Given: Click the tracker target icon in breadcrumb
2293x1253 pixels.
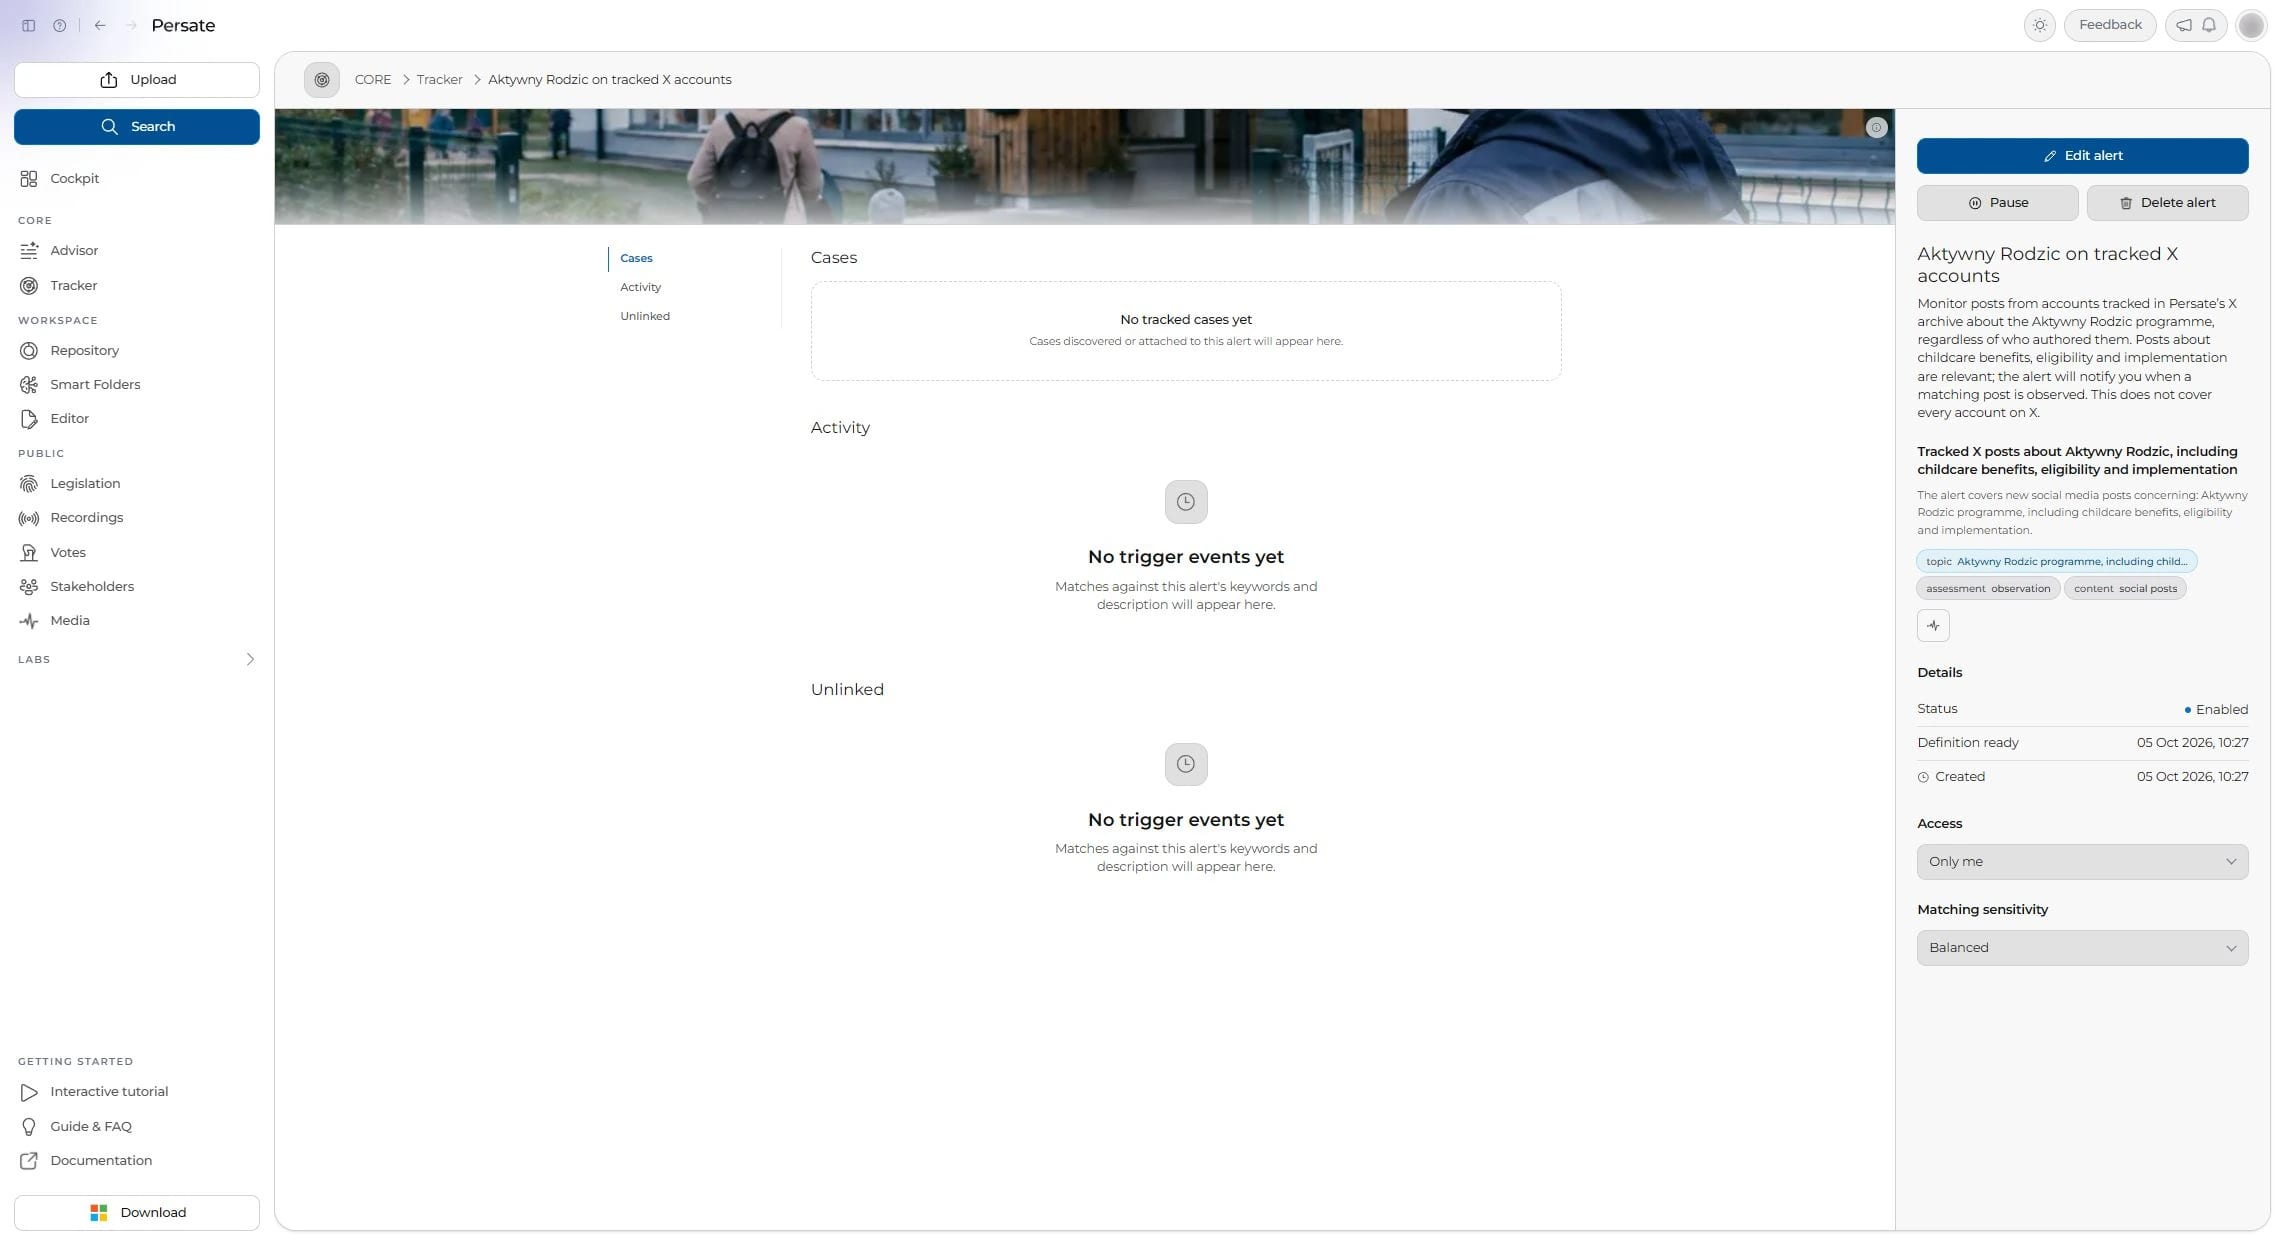Looking at the screenshot, I should [x=322, y=80].
